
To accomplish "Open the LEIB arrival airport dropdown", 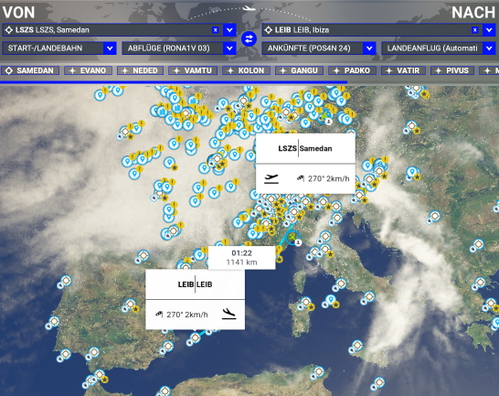I will click(x=489, y=30).
